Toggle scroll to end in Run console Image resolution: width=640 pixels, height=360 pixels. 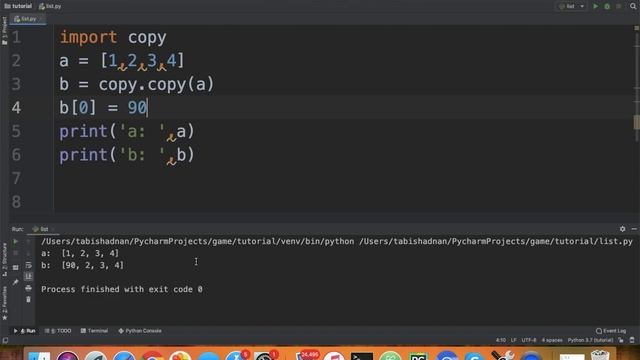click(28, 277)
